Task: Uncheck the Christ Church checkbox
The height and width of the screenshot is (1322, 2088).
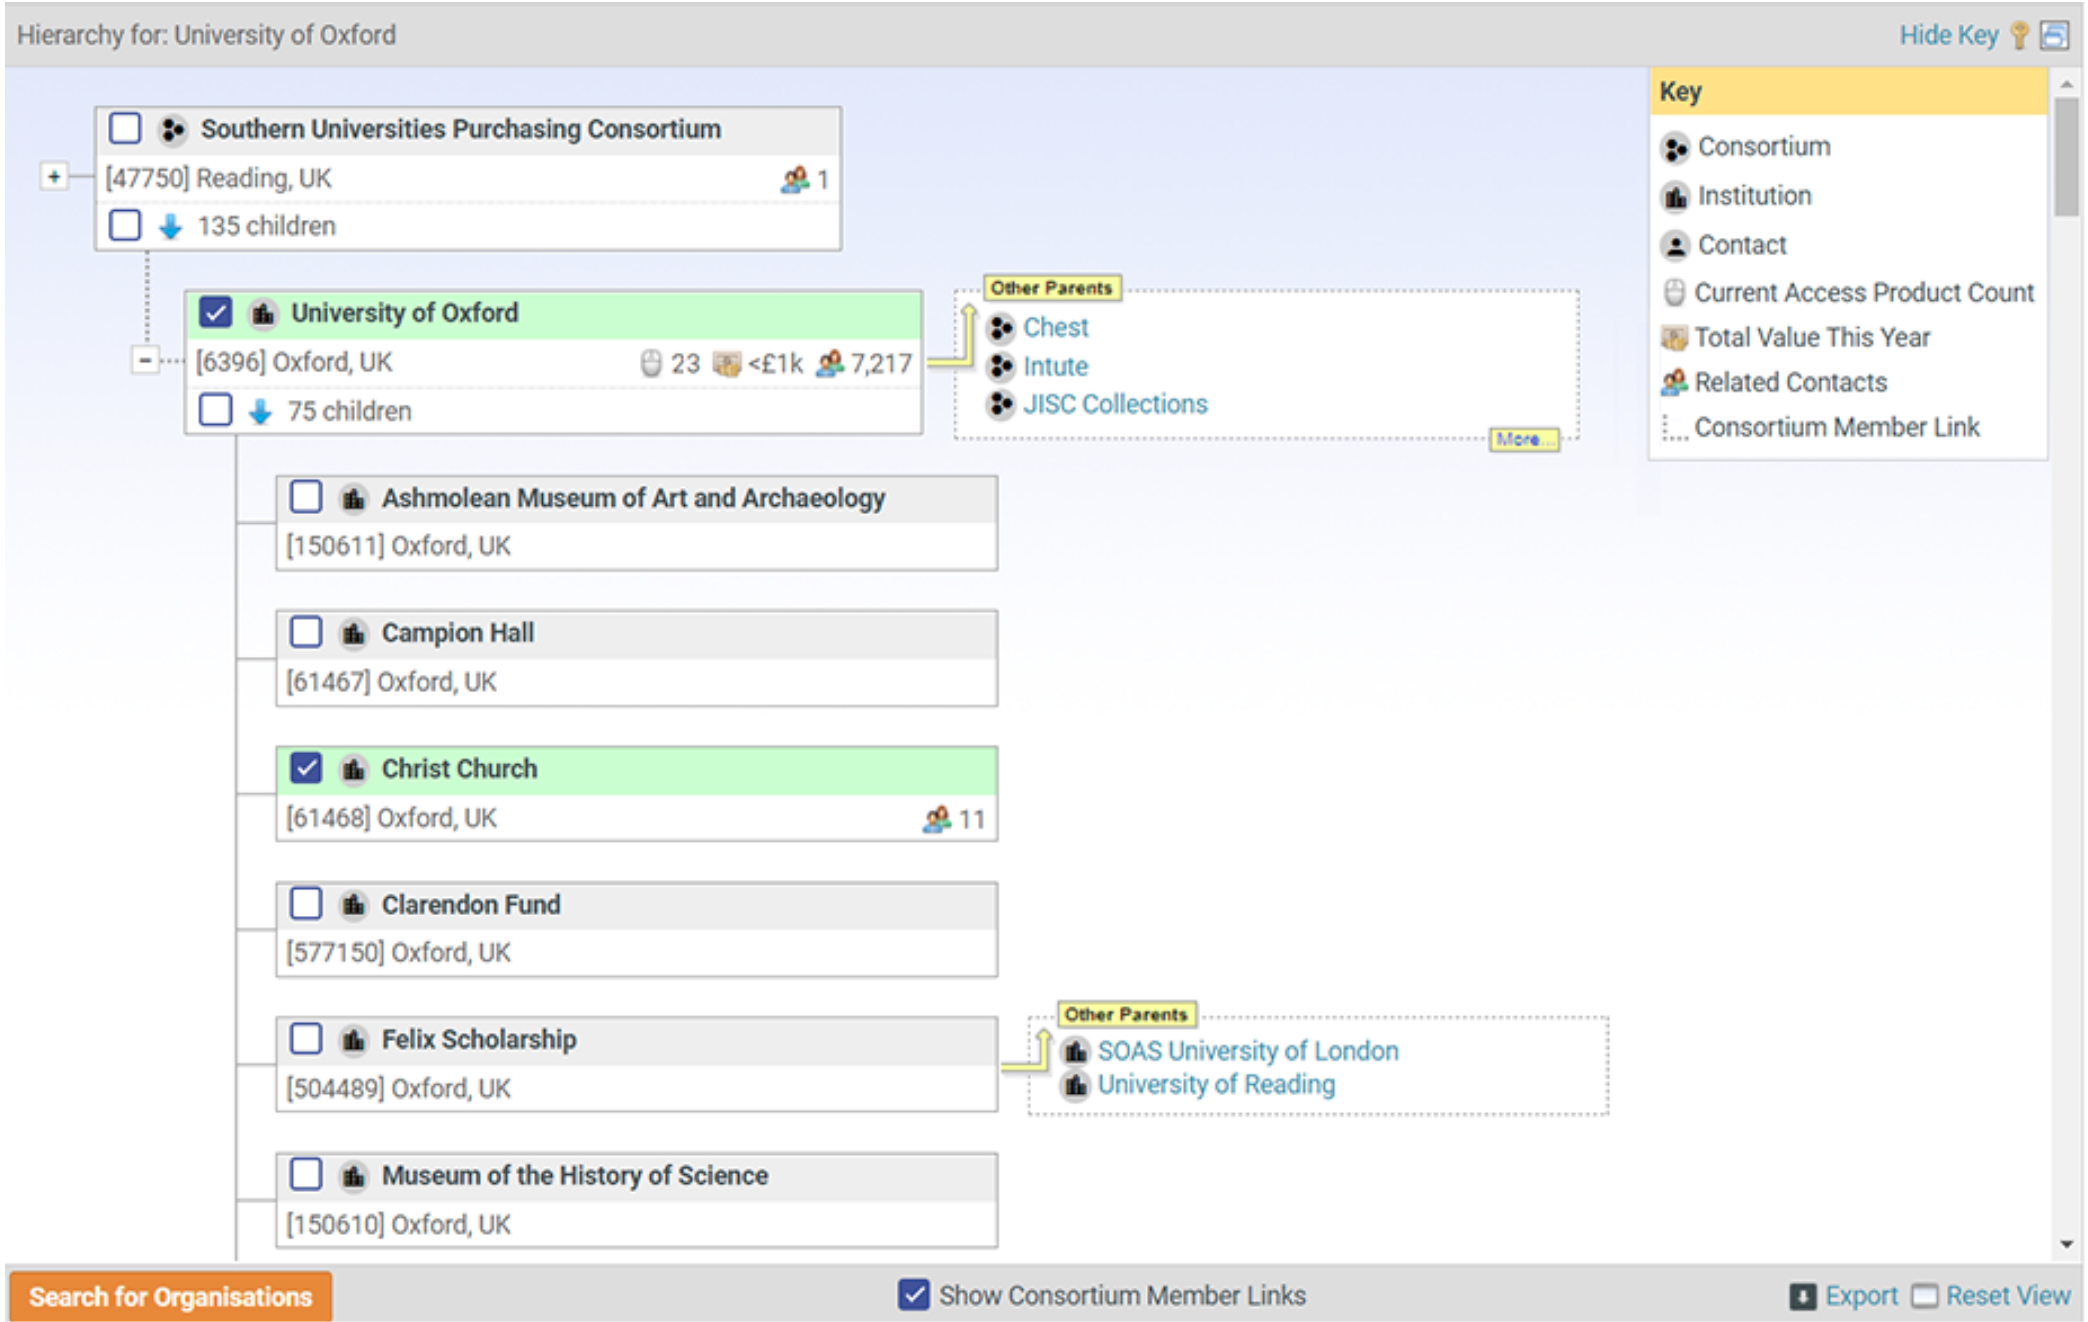Action: pos(306,768)
